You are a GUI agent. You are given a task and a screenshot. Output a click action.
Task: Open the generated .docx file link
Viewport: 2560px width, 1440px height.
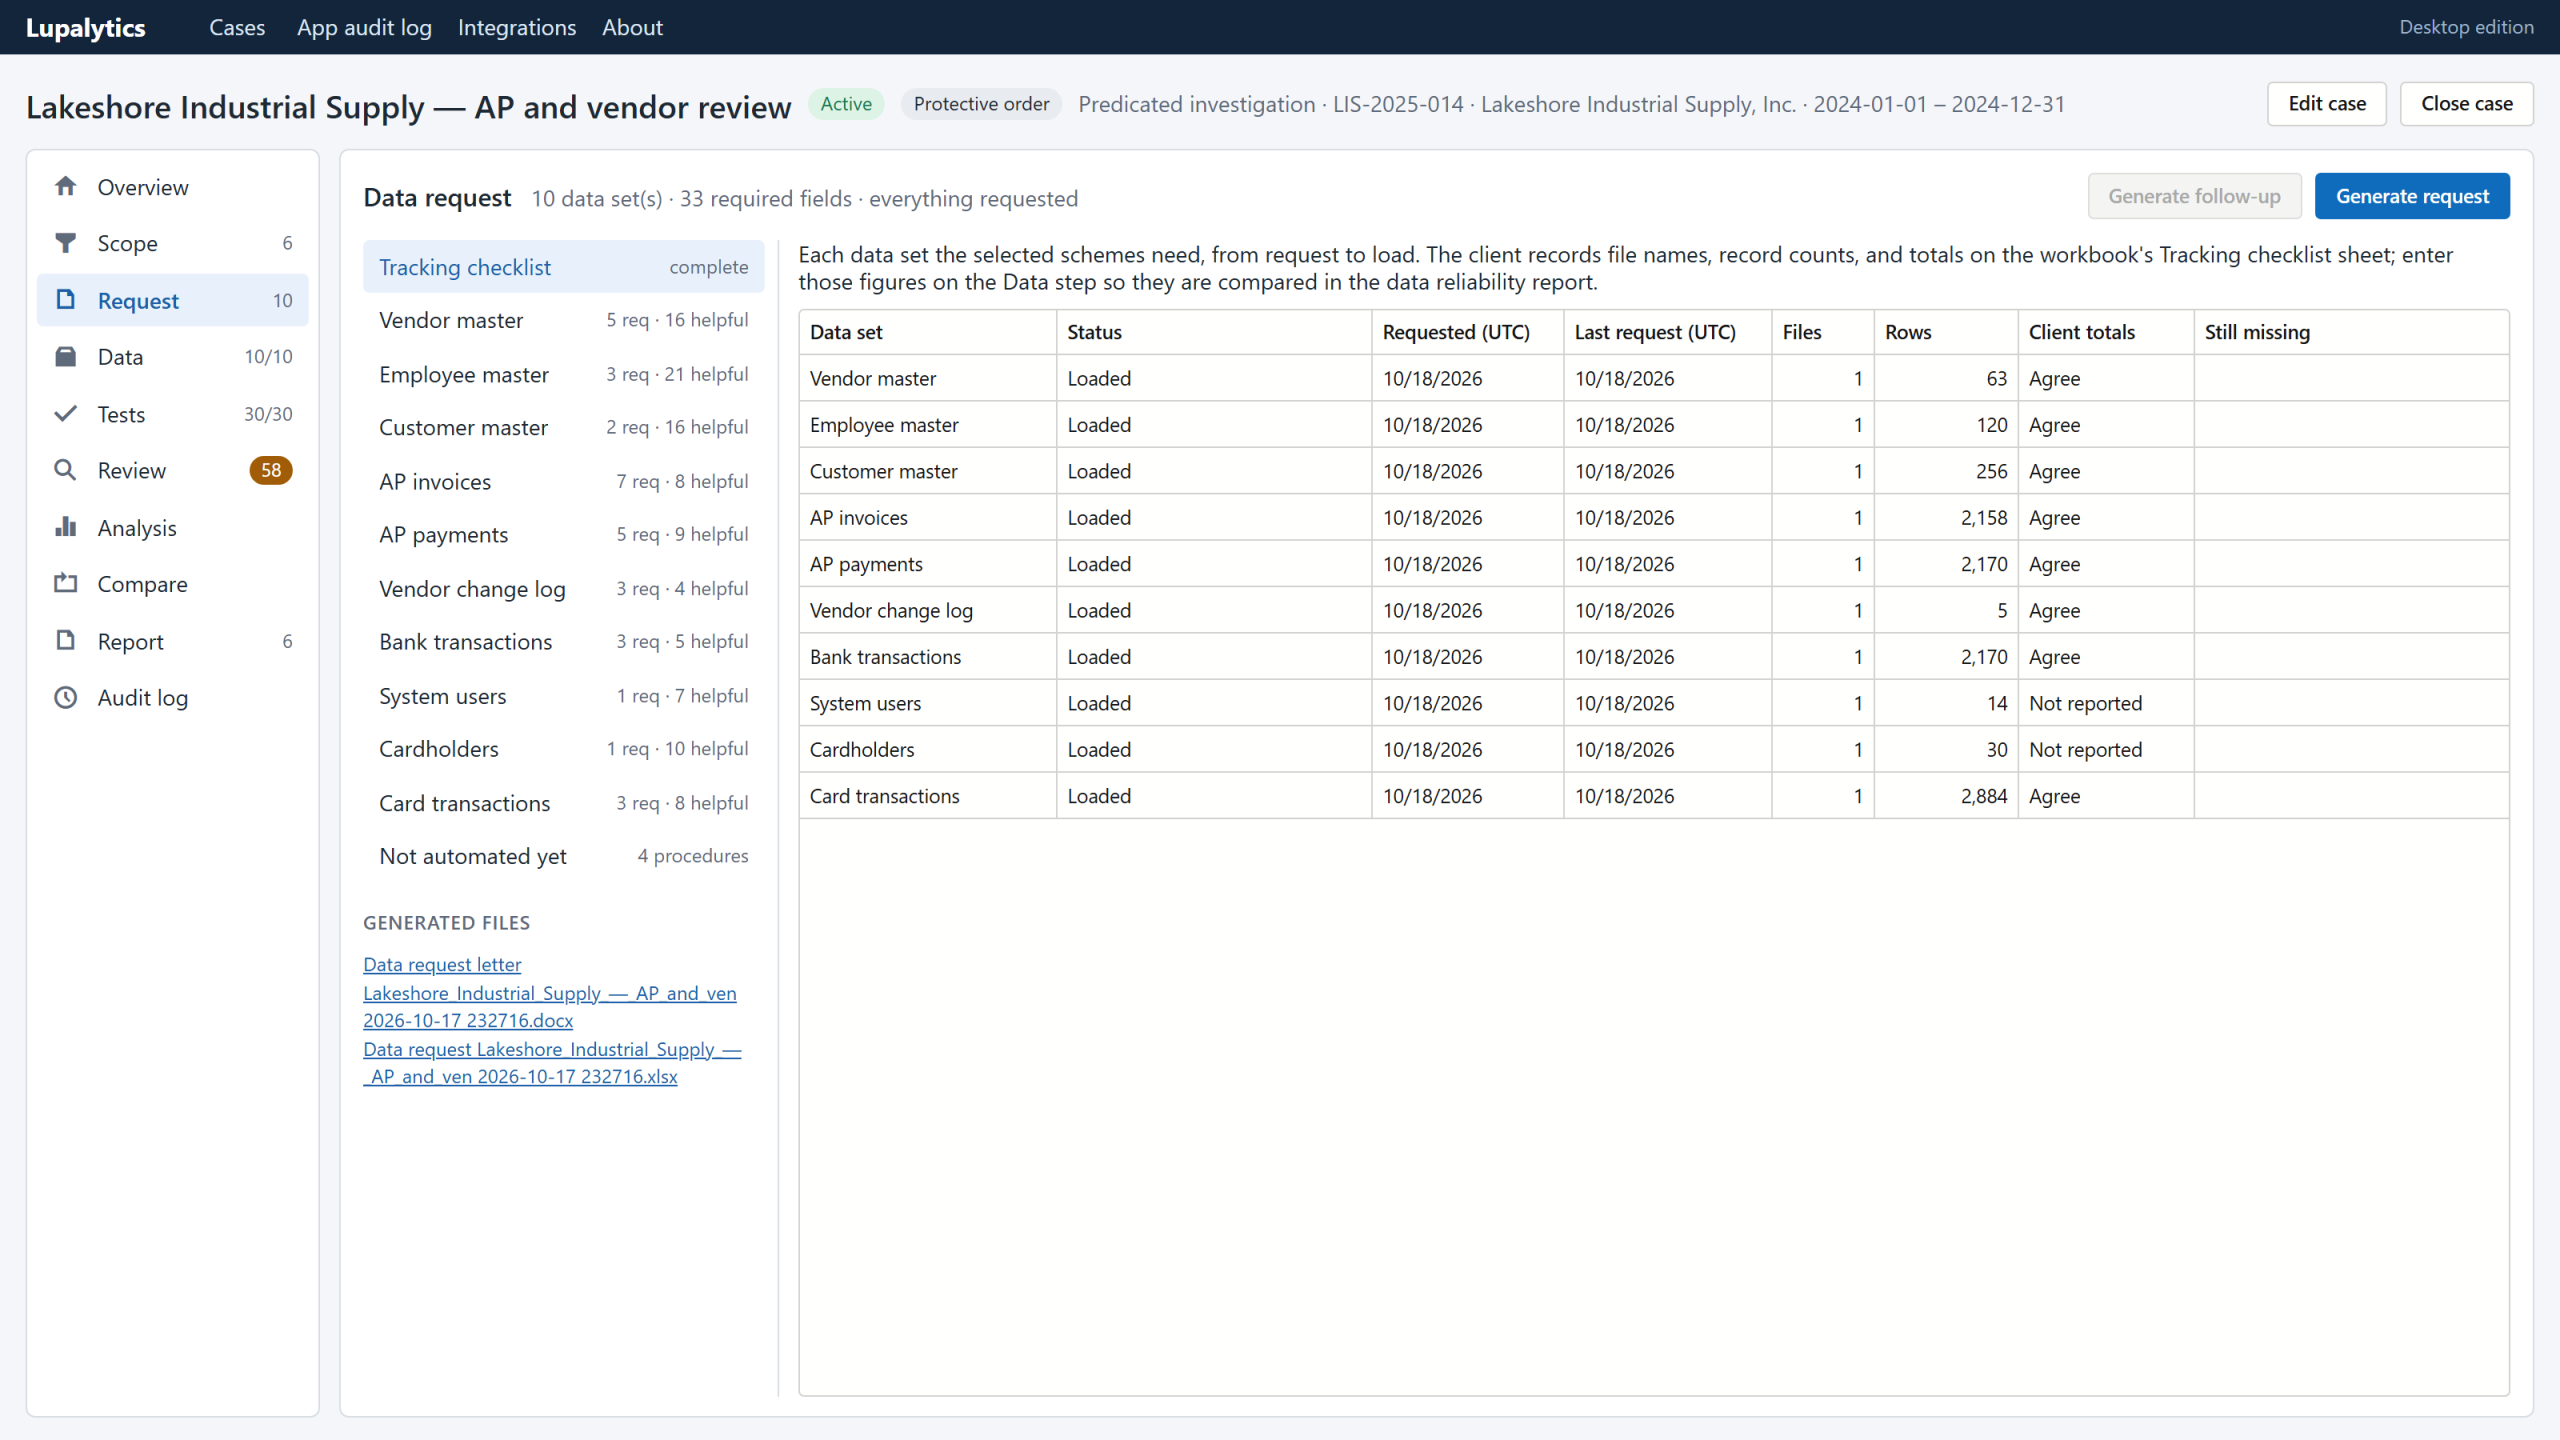click(550, 1007)
